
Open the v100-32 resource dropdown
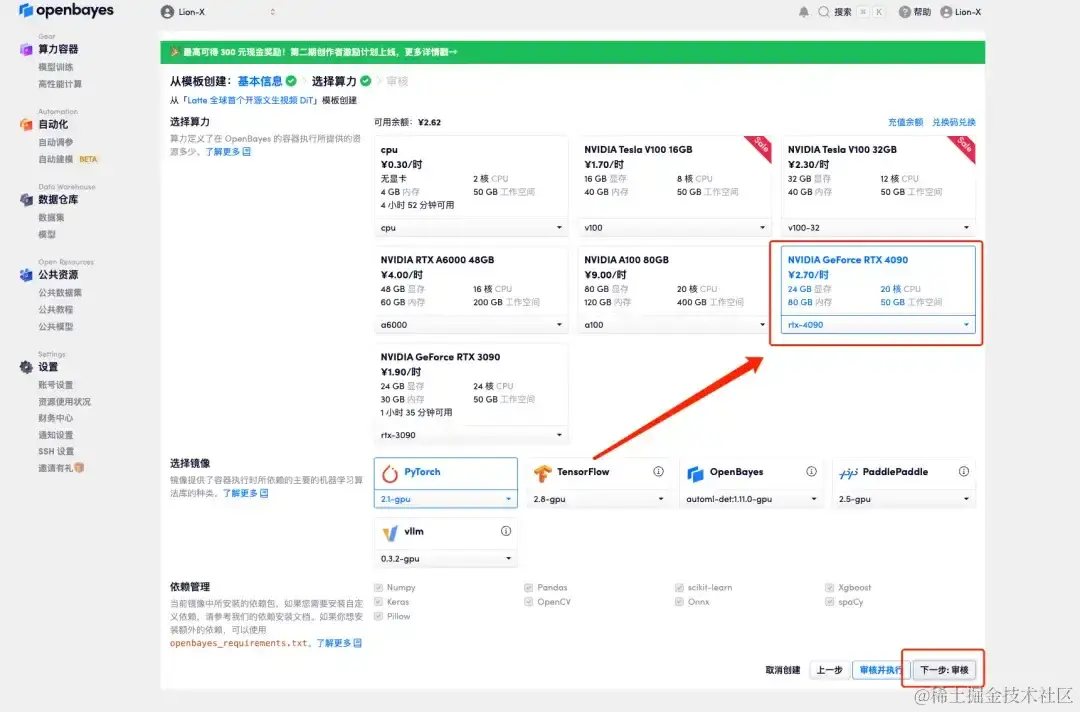coord(878,228)
